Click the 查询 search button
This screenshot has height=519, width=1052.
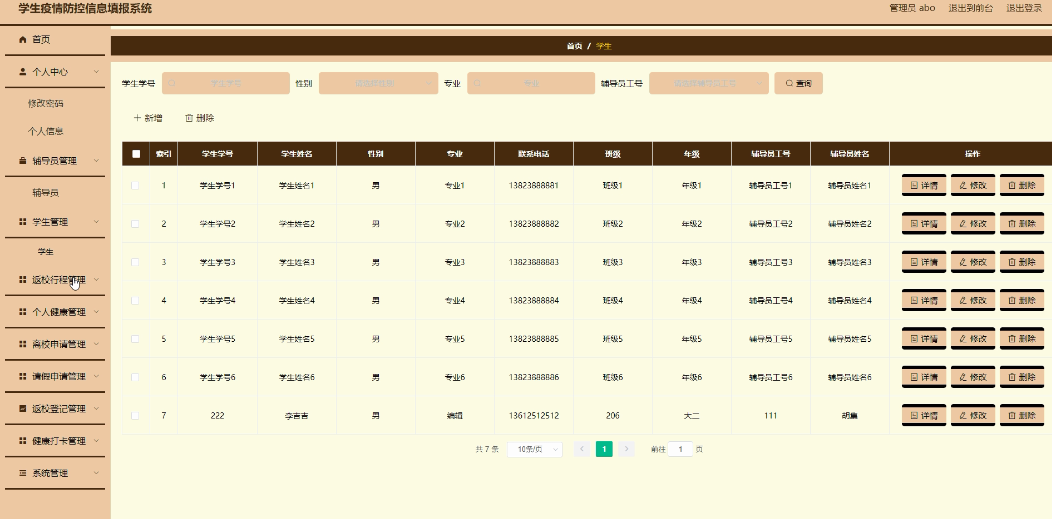798,83
